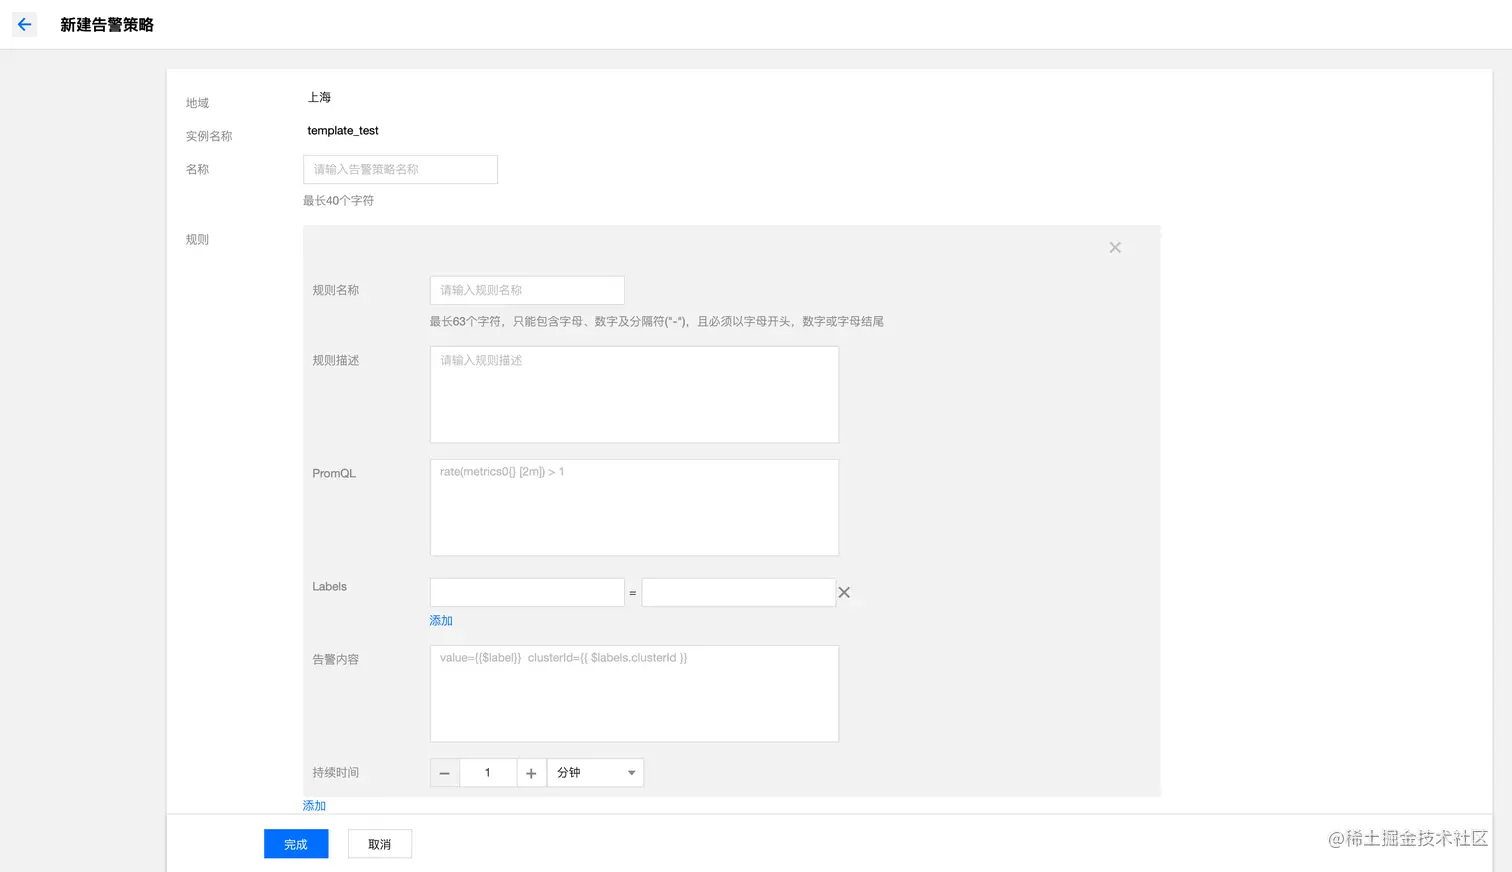The height and width of the screenshot is (872, 1512).
Task: Click 添加 link below the rule panel
Action: (314, 805)
